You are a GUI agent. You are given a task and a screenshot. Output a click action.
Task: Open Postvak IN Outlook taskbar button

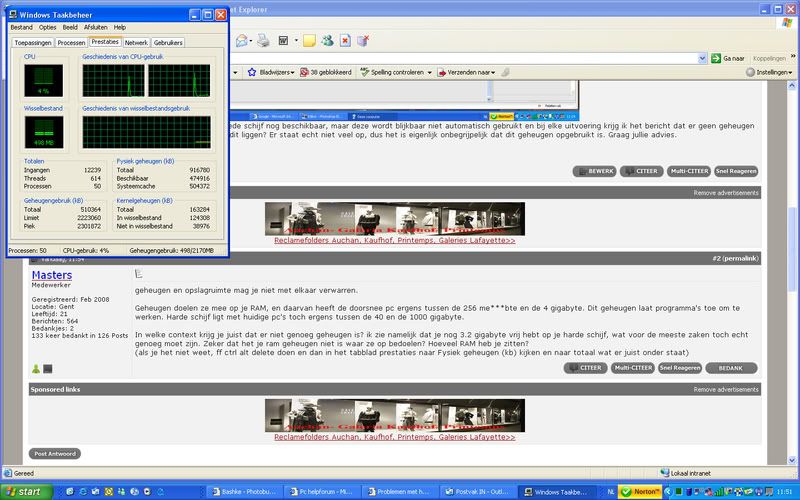coord(479,492)
